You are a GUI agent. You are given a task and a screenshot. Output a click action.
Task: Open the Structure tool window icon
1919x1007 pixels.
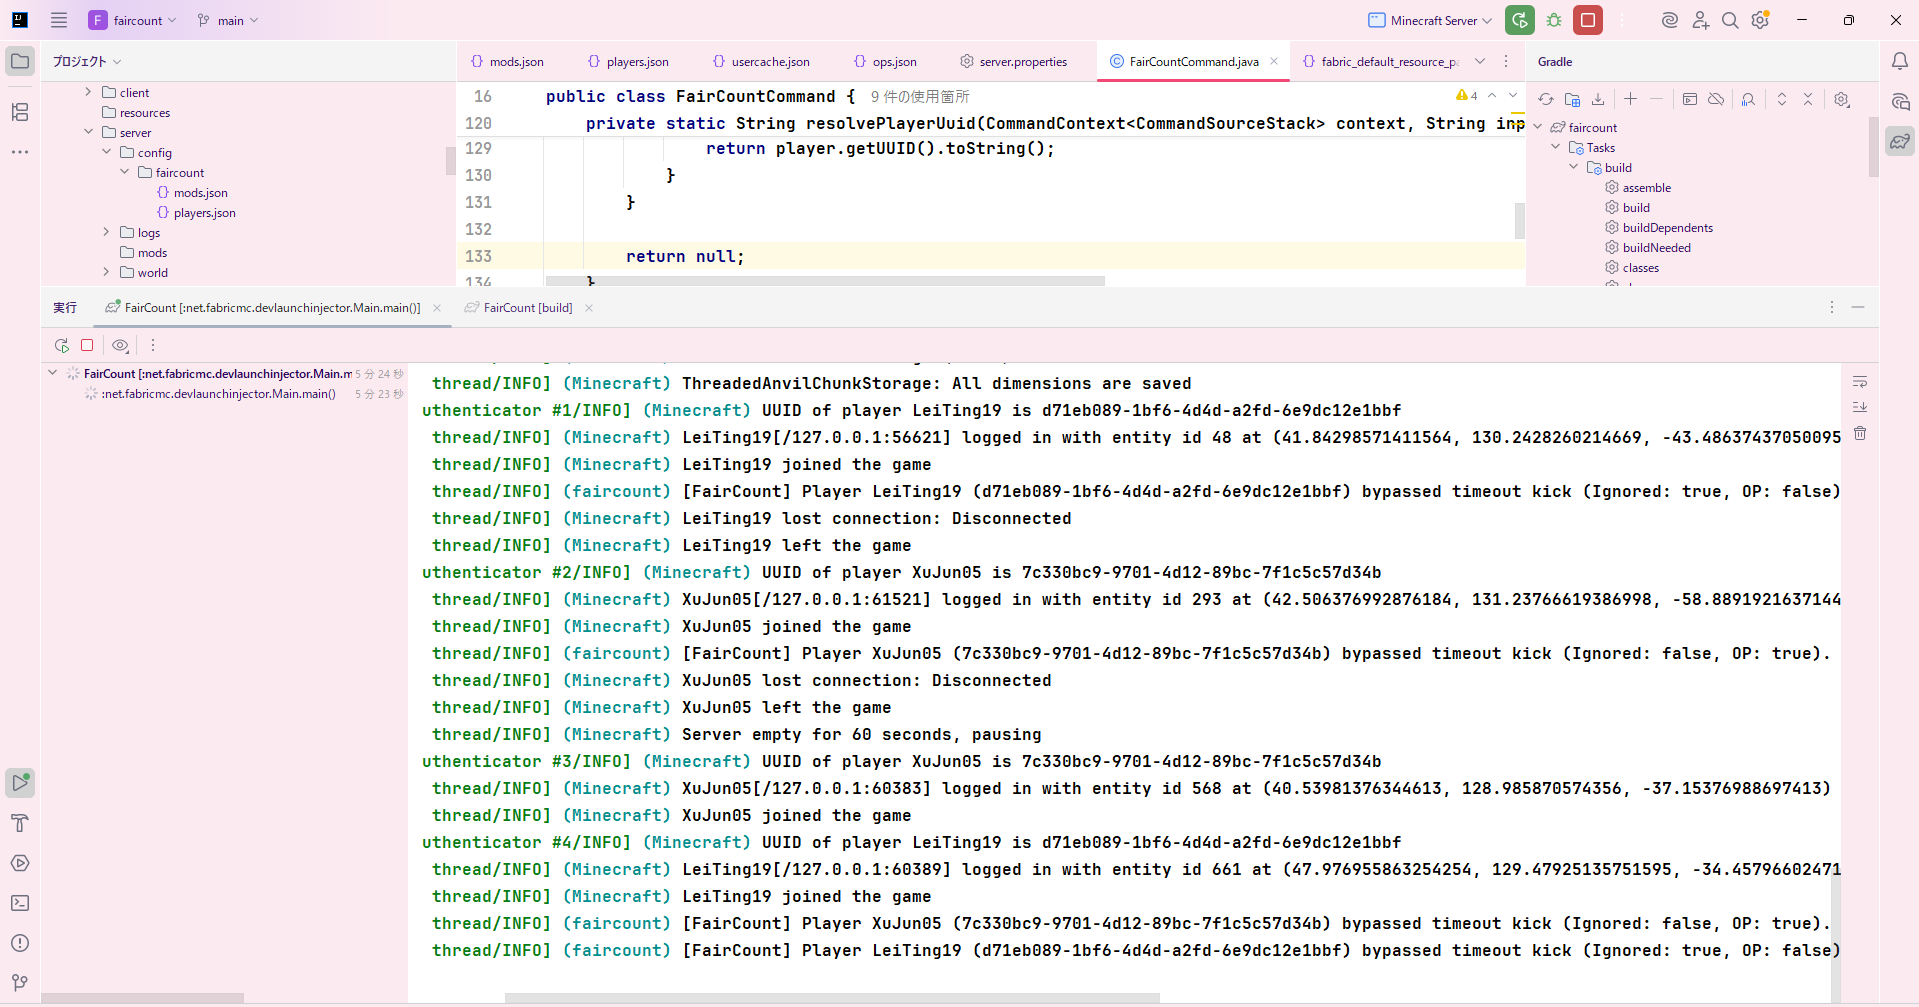[20, 112]
